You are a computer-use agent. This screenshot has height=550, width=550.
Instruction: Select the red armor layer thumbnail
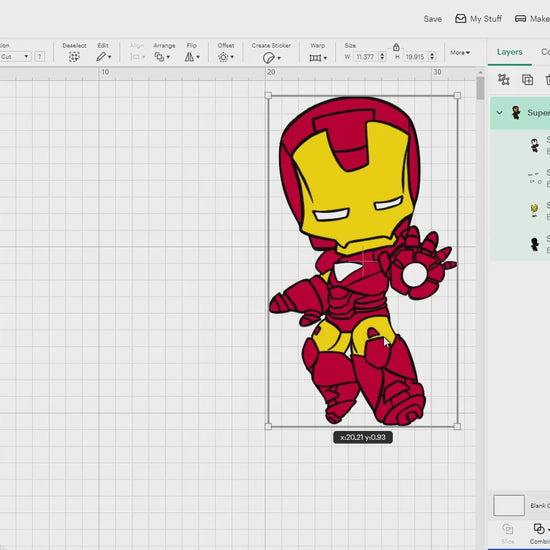tap(535, 145)
